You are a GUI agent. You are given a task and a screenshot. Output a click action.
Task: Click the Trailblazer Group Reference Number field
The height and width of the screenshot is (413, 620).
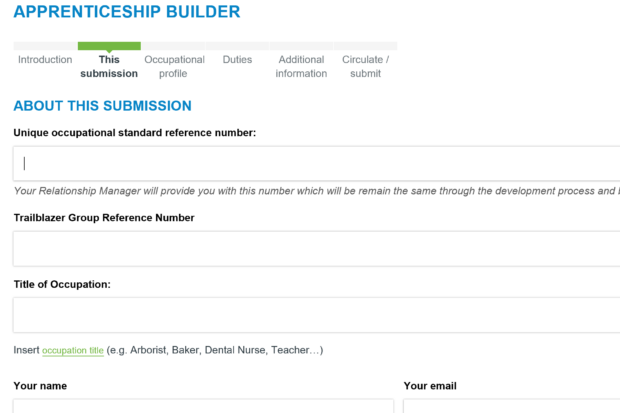point(316,249)
